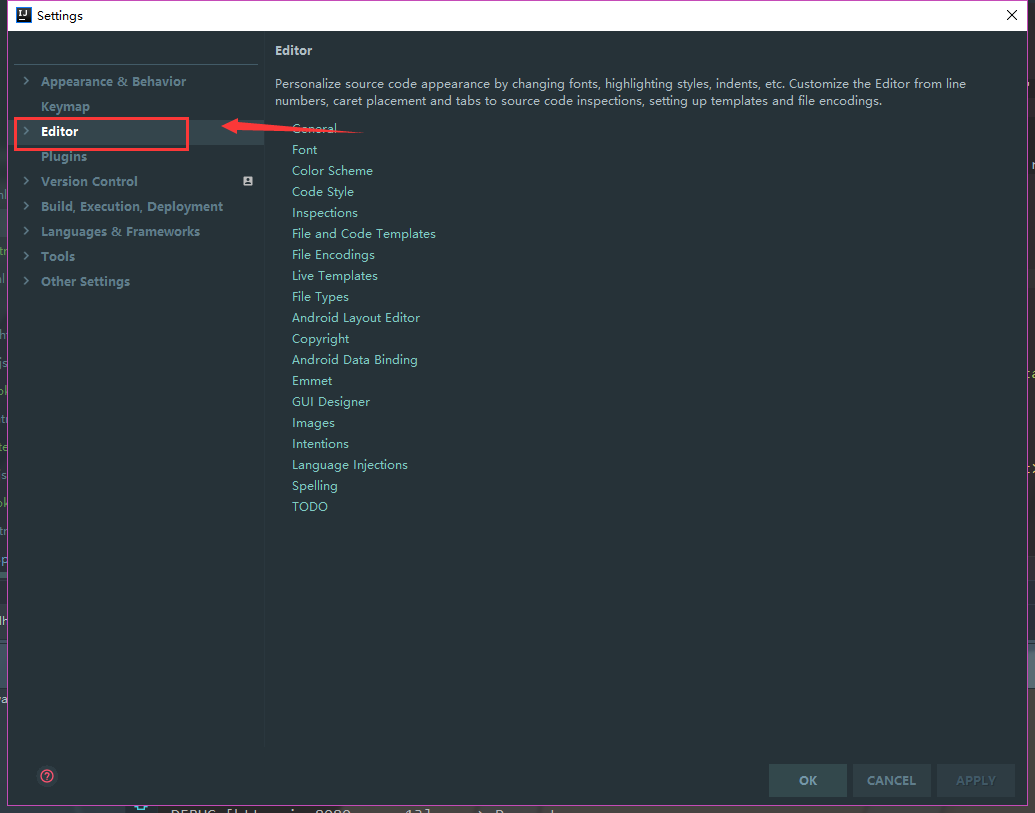The width and height of the screenshot is (1035, 813).
Task: Open the Color Scheme settings
Action: 332,170
